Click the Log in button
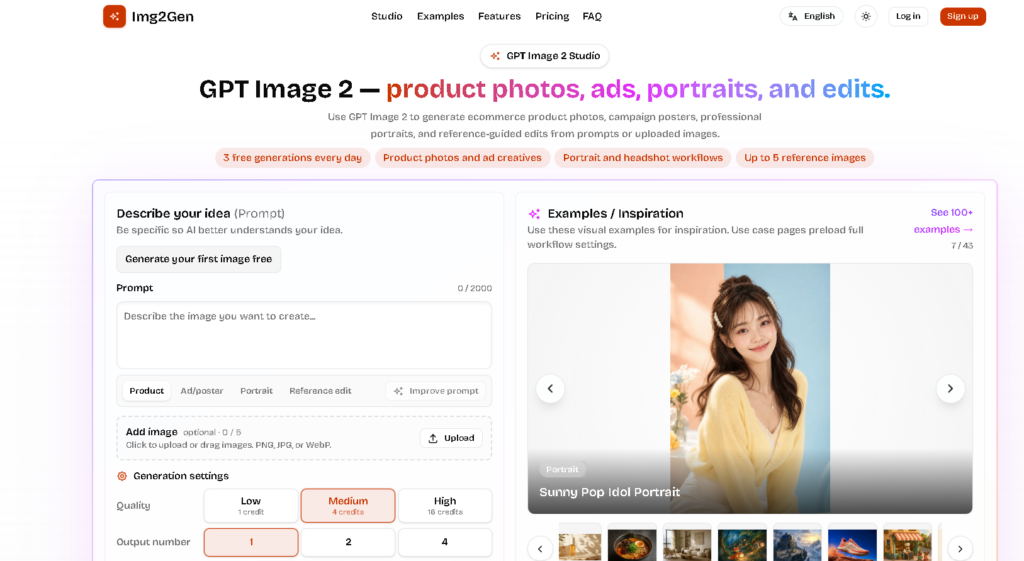The image size is (1024, 561). 908,16
